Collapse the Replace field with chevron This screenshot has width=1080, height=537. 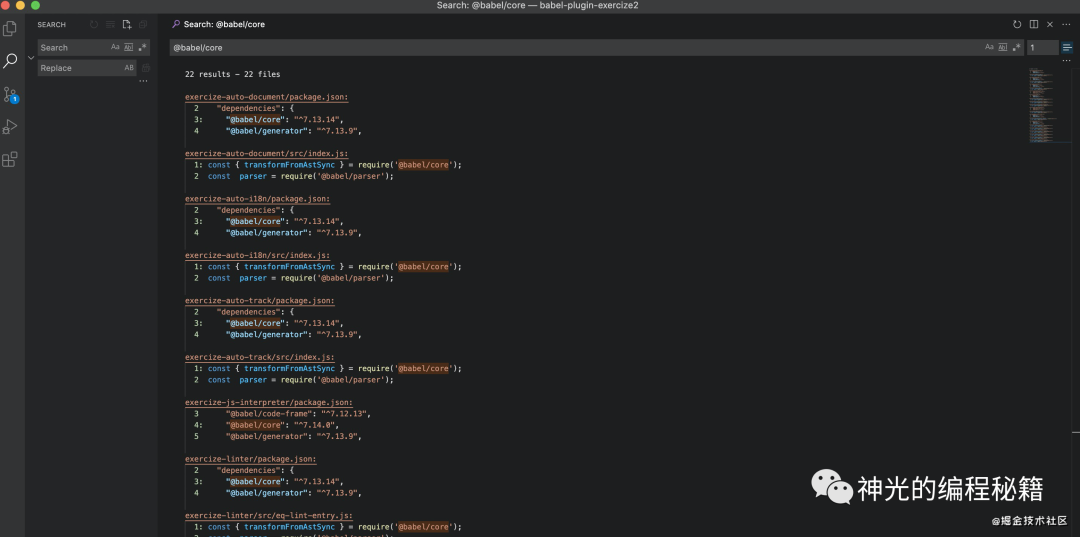pyautogui.click(x=31, y=58)
